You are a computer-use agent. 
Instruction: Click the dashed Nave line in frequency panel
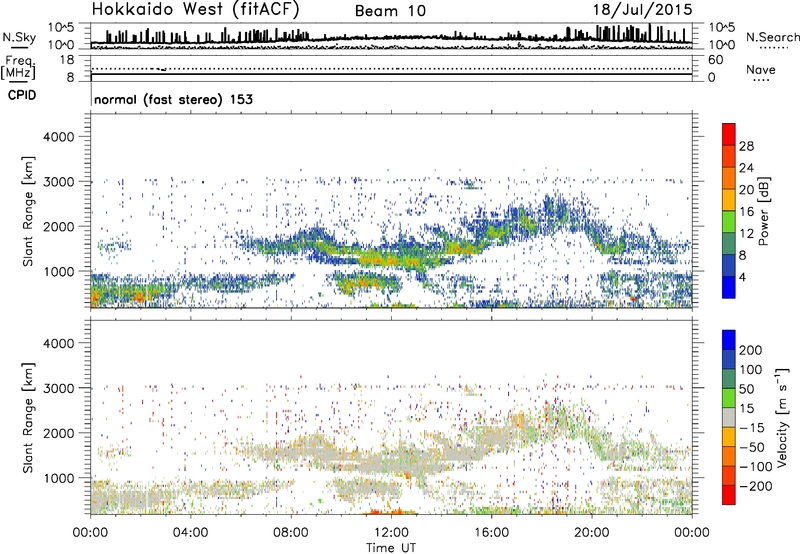point(392,68)
